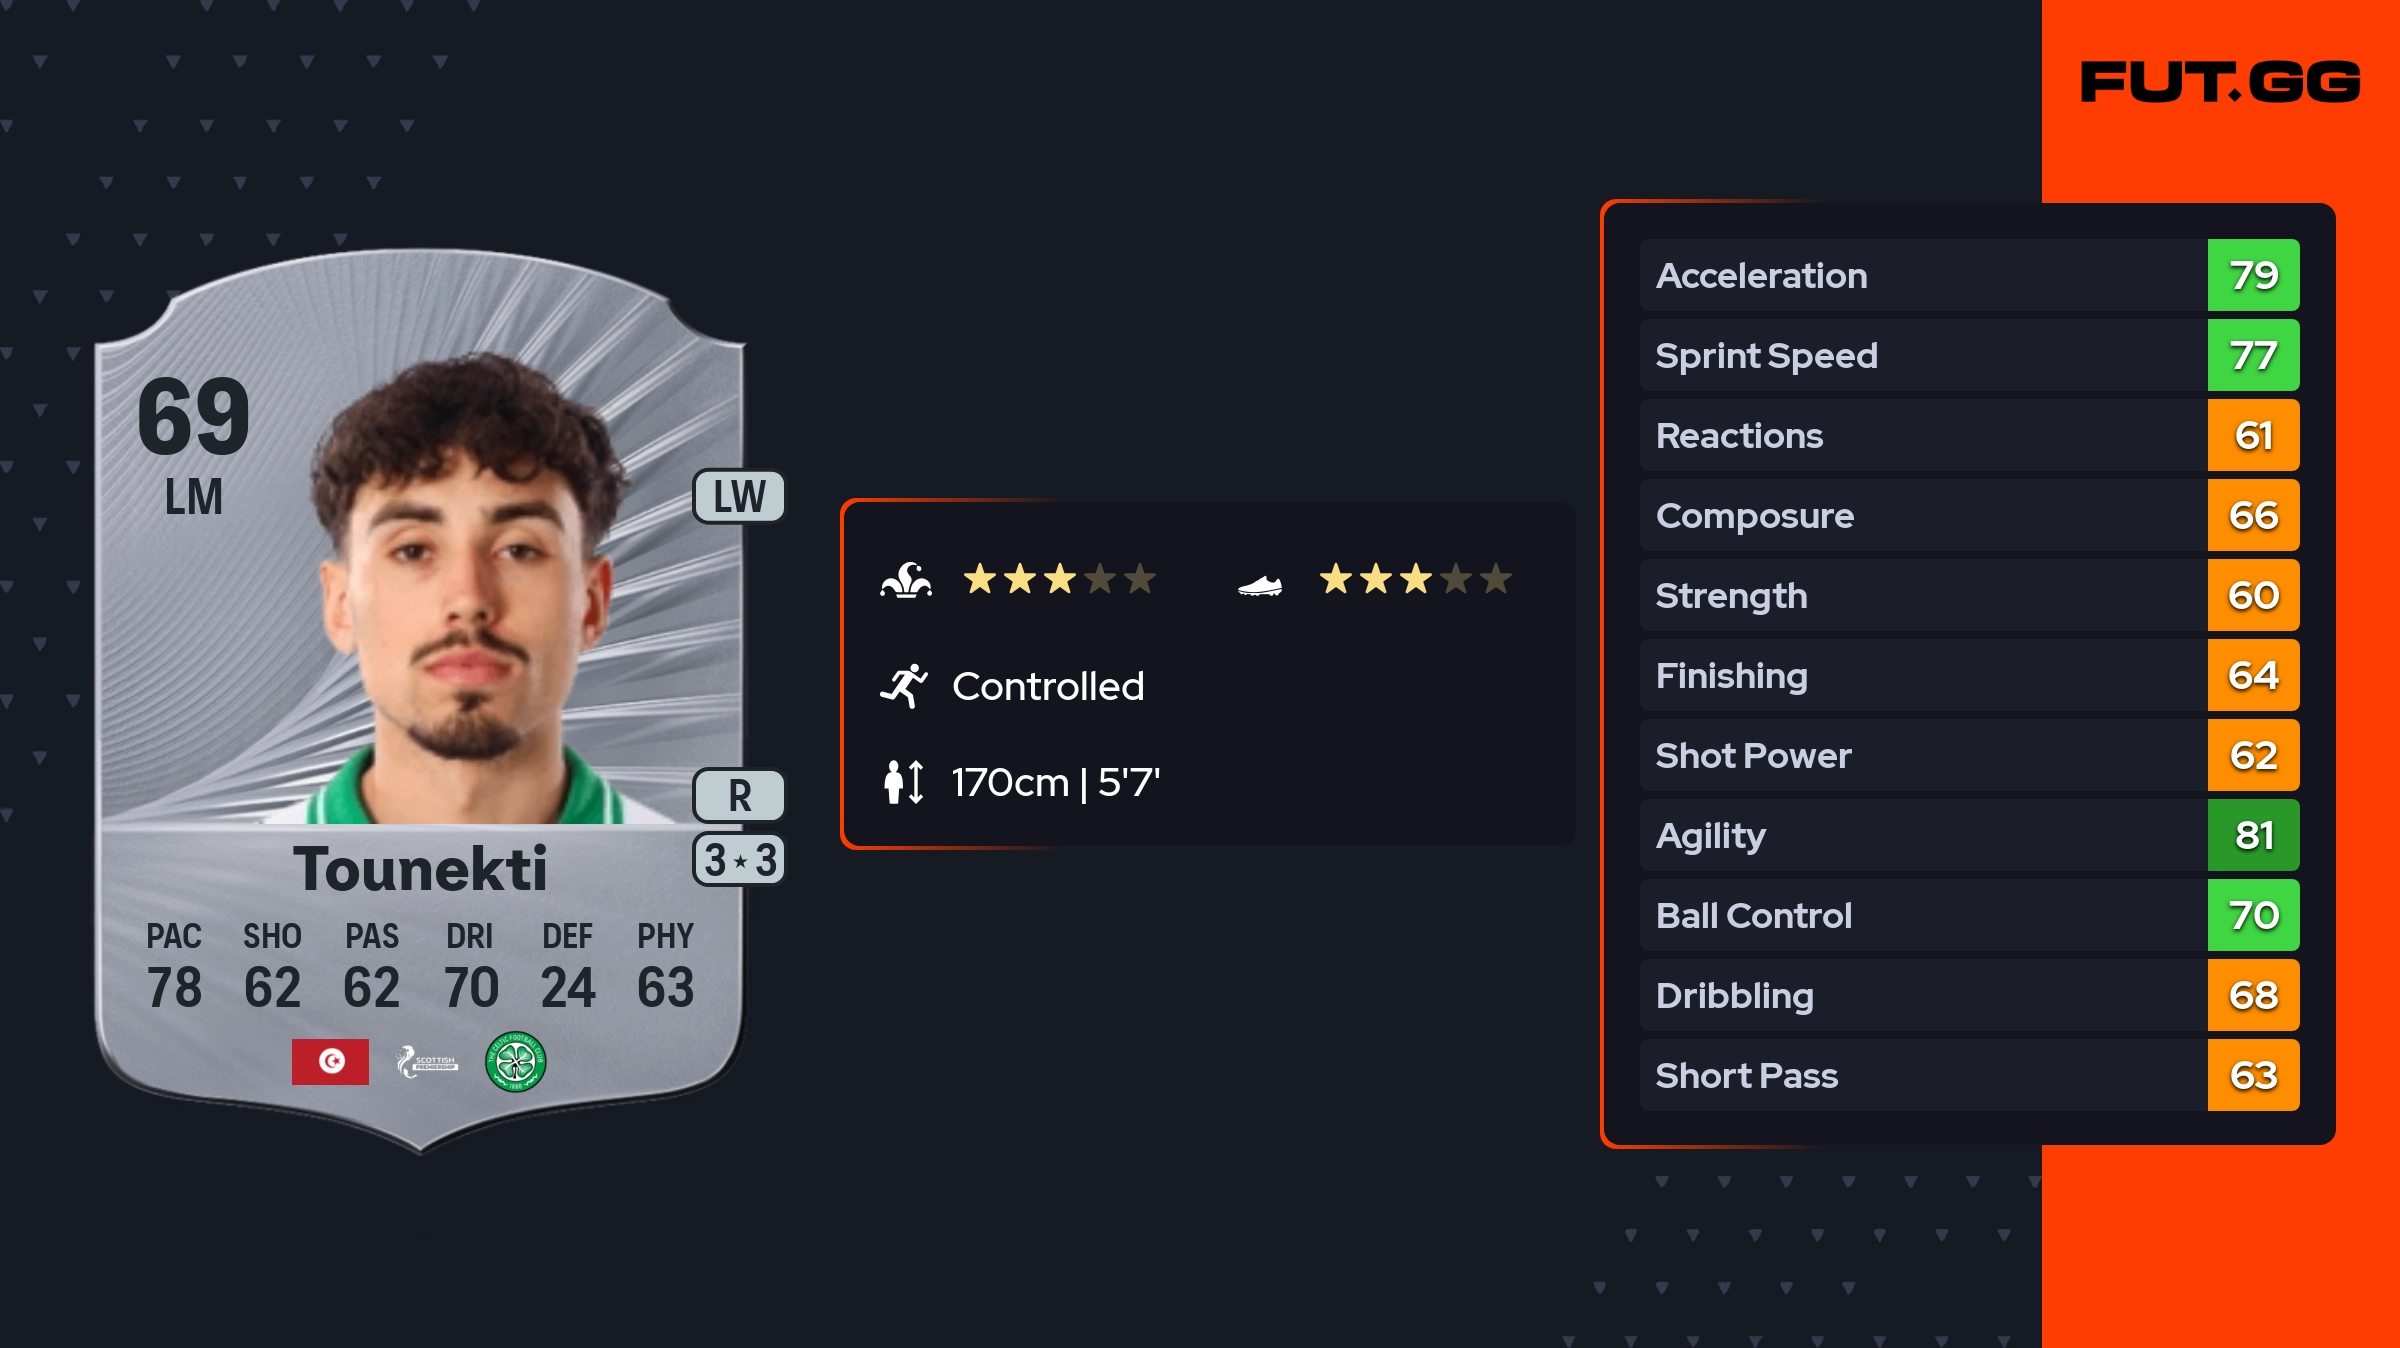
Task: Click the 3★3 skill rating badge
Action: [x=739, y=860]
